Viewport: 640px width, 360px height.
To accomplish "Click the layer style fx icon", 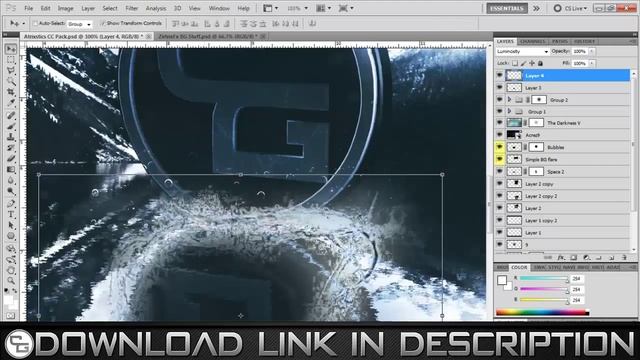I will (x=561, y=258).
